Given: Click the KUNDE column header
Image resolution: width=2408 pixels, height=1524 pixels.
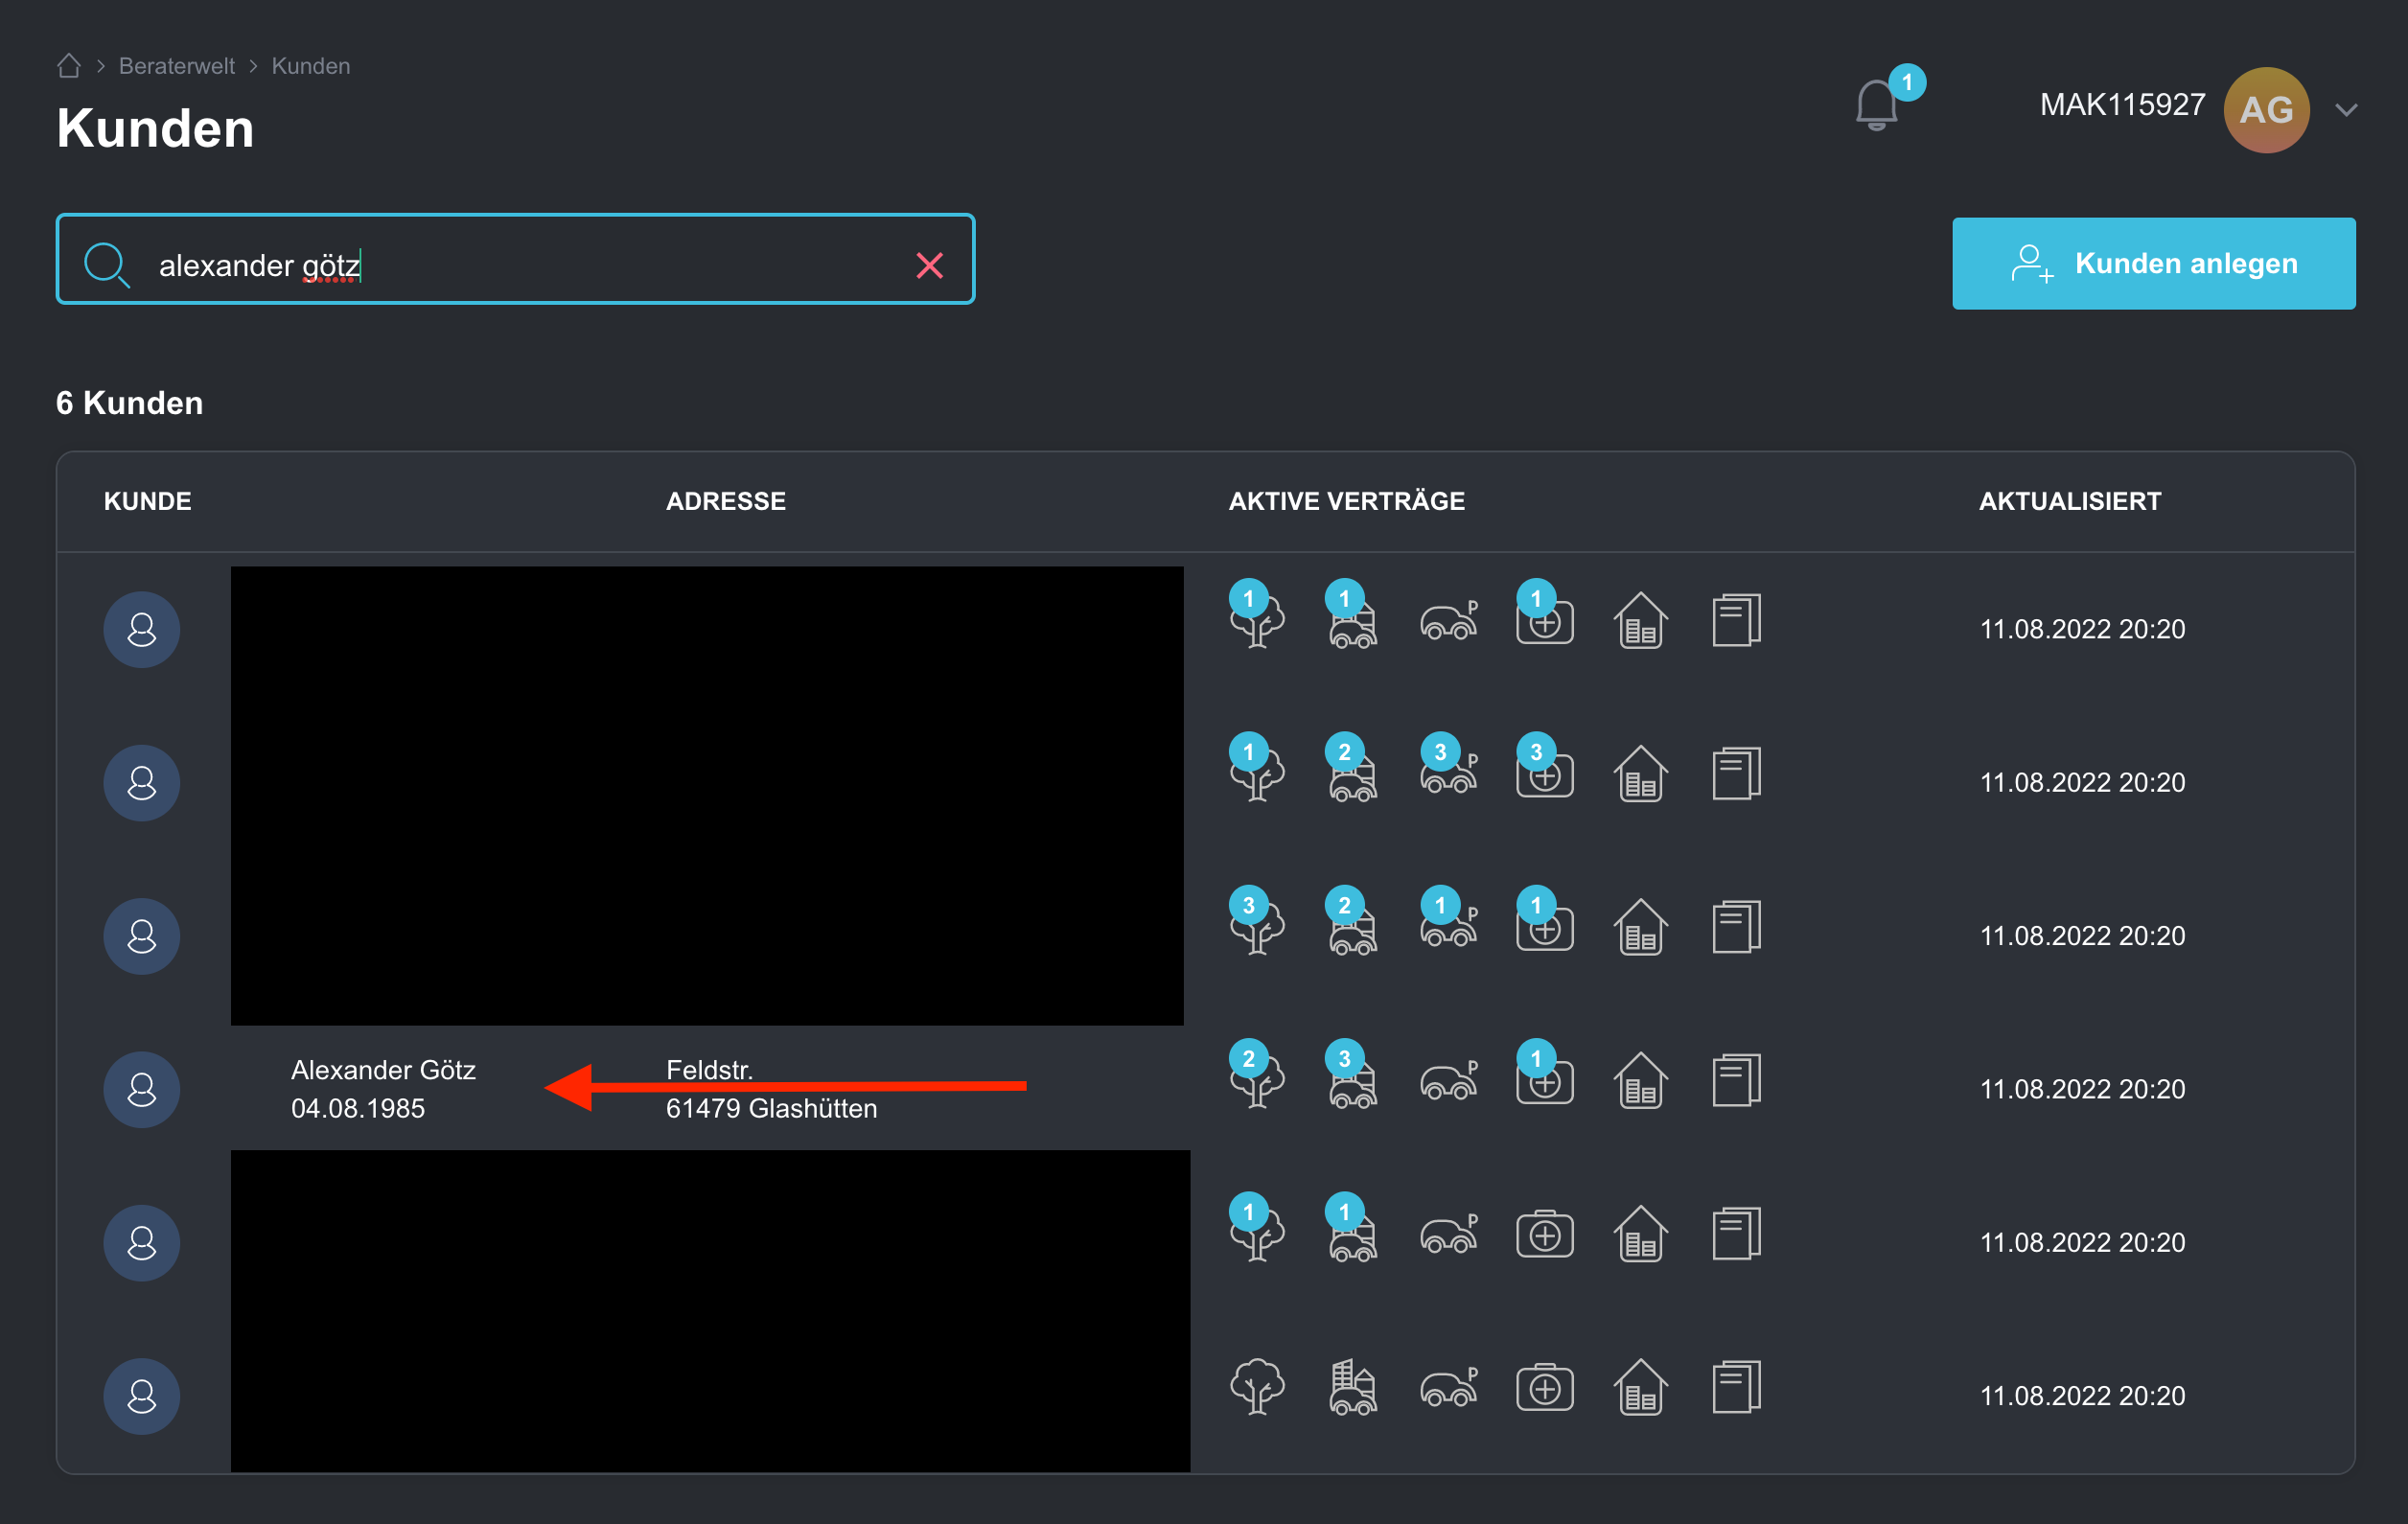Looking at the screenshot, I should pyautogui.click(x=148, y=501).
